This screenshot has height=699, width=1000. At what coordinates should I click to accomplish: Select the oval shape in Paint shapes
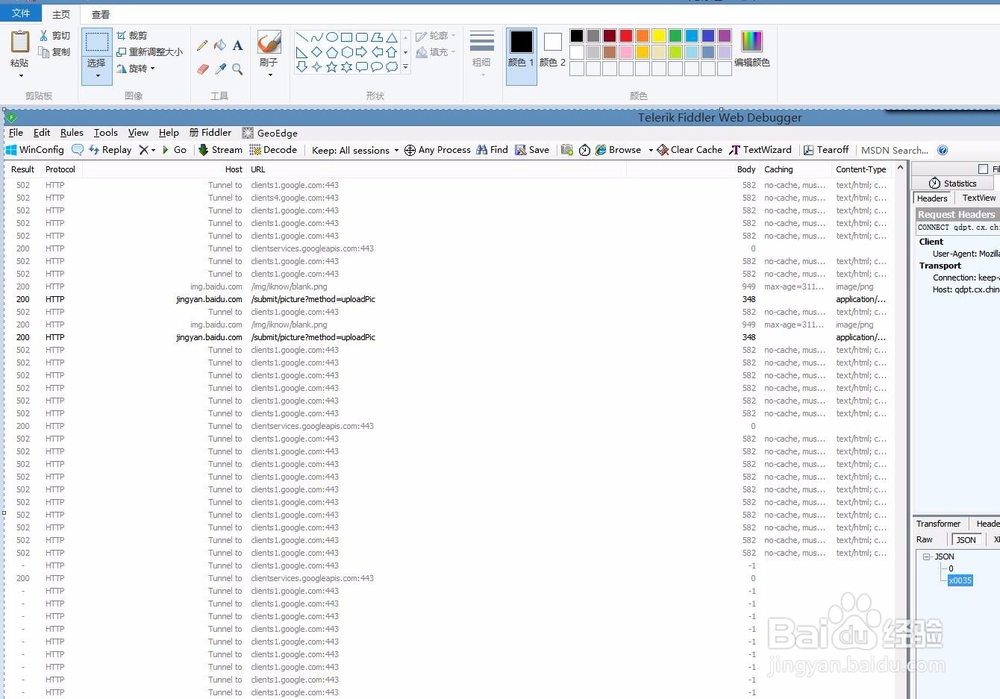[x=332, y=37]
